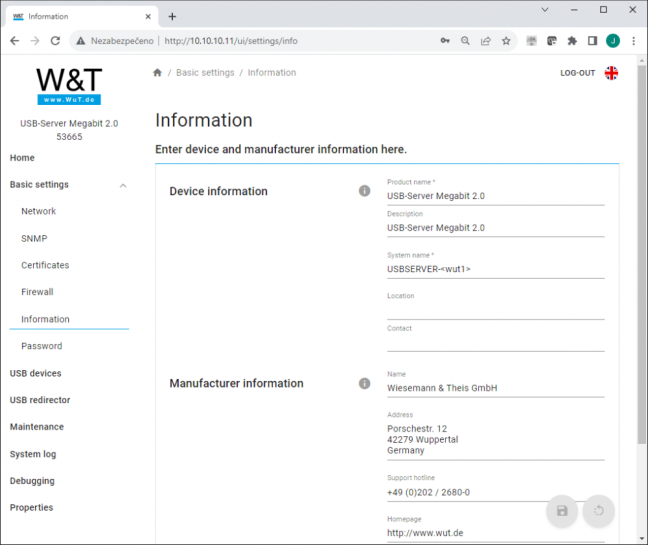
Task: Reload the page
Action: click(55, 41)
